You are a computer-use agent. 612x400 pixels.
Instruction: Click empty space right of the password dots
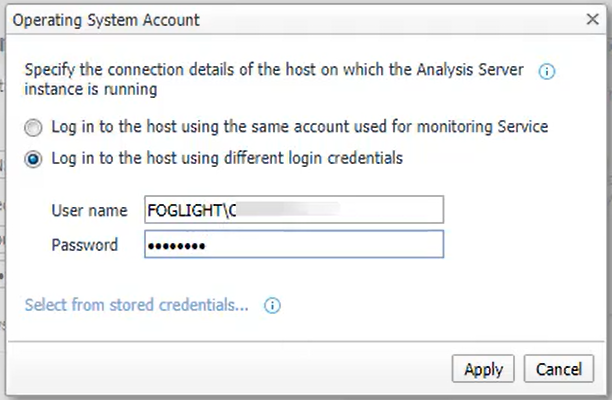point(324,245)
